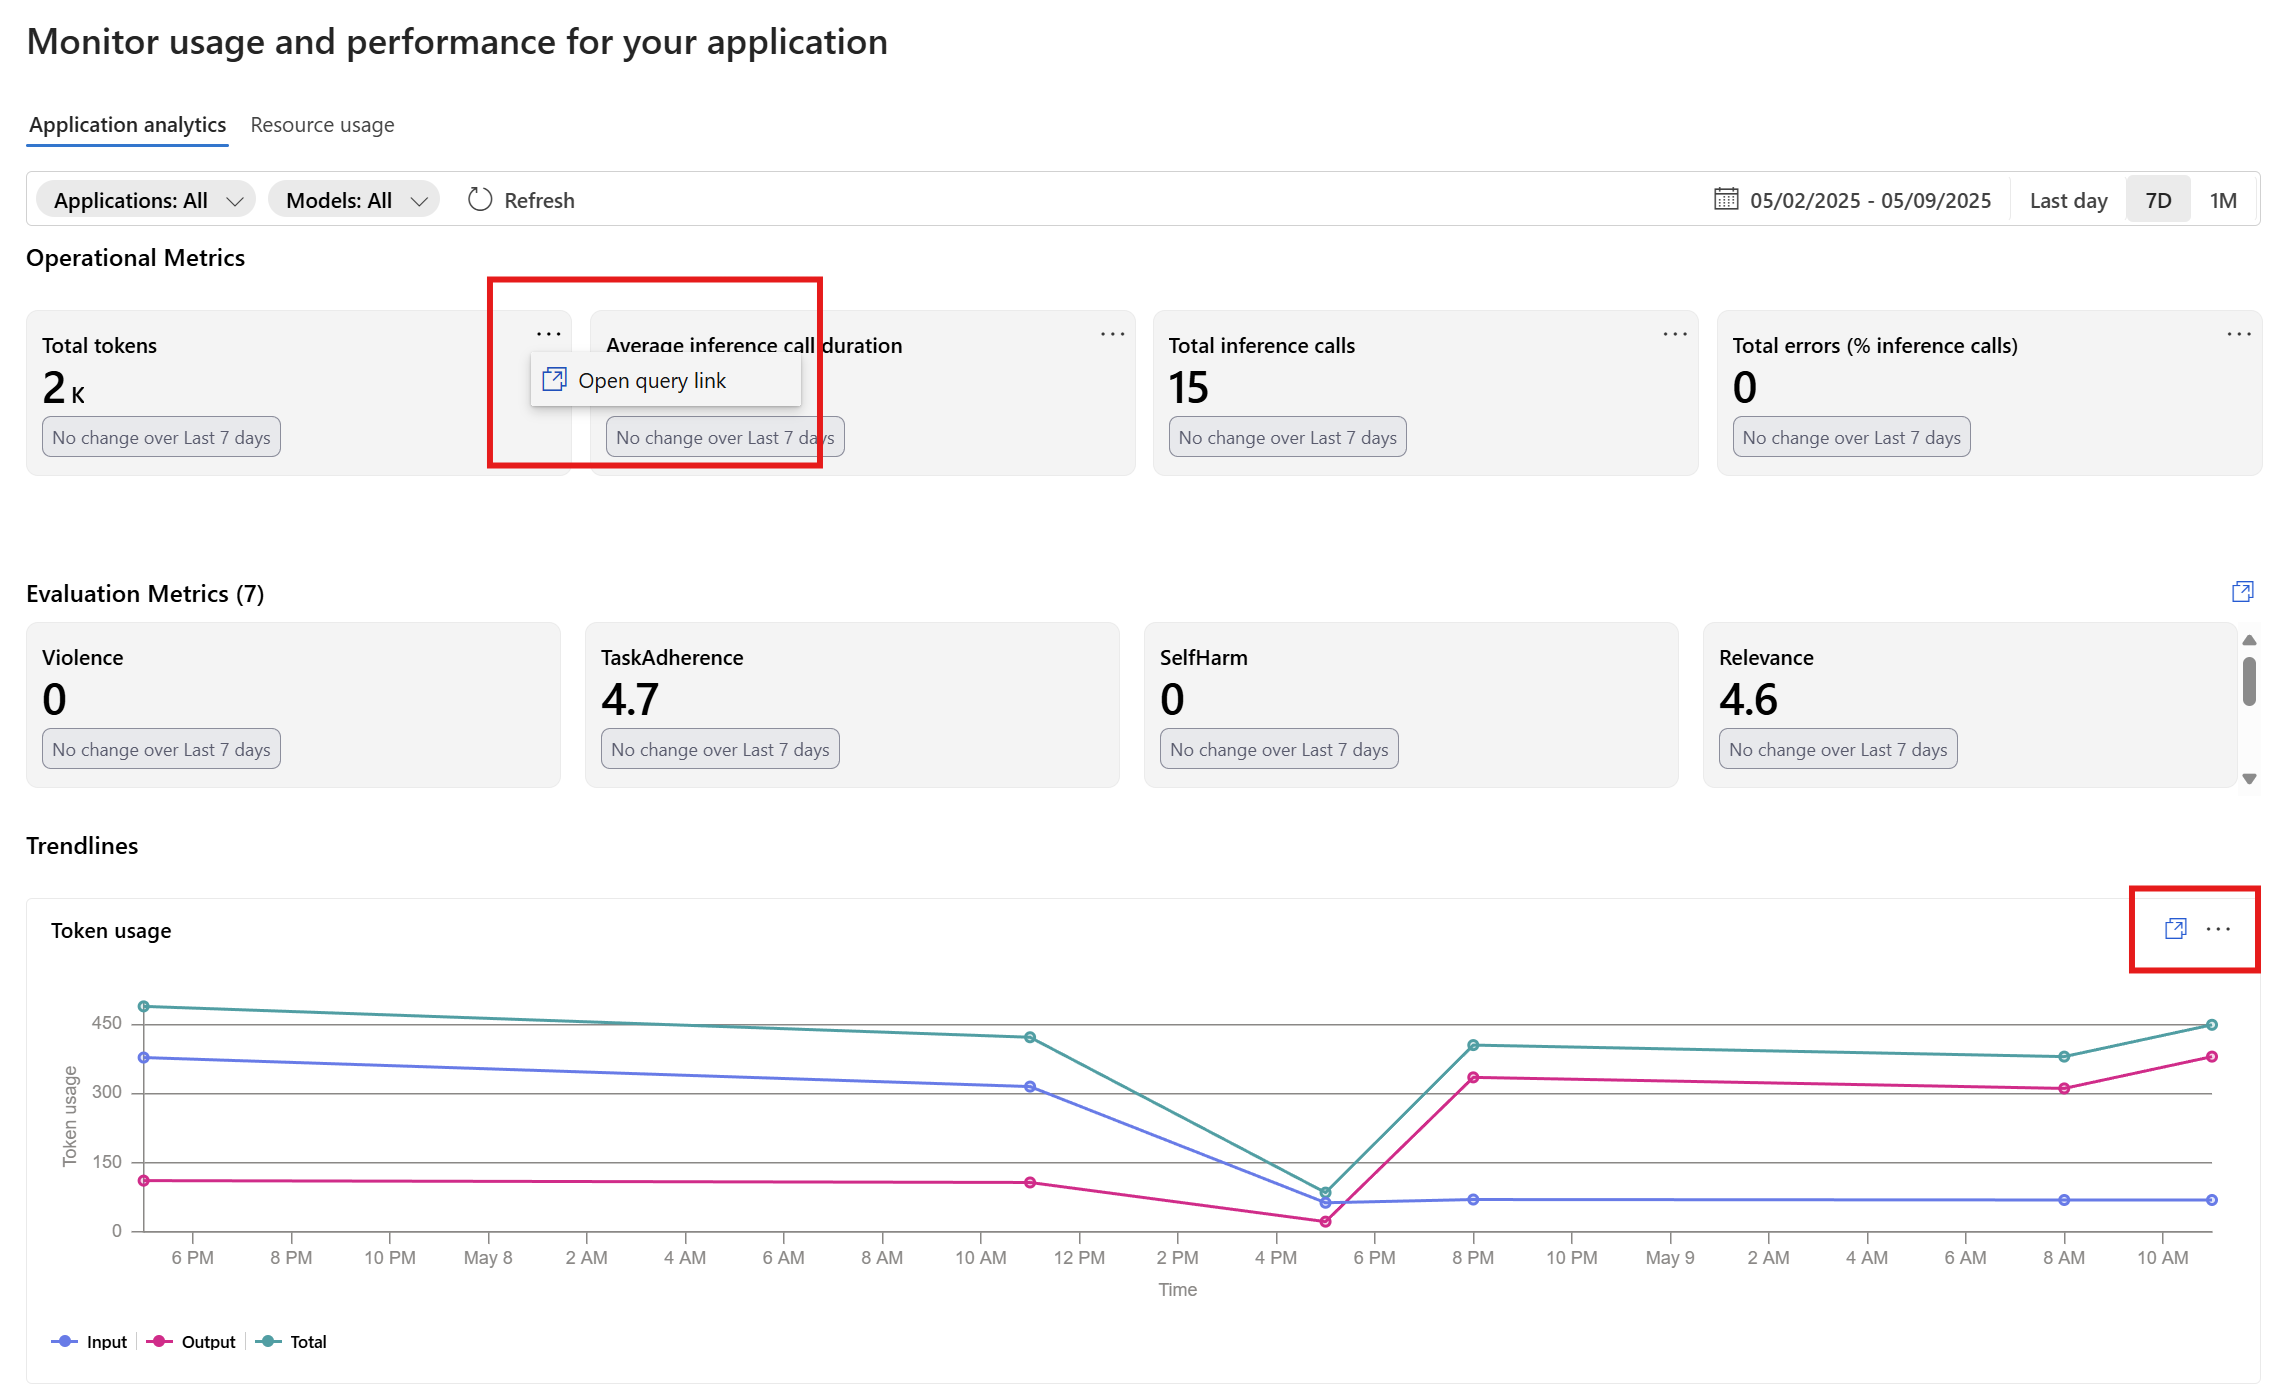
Task: Click the calendar date range icon
Action: pos(1725,199)
